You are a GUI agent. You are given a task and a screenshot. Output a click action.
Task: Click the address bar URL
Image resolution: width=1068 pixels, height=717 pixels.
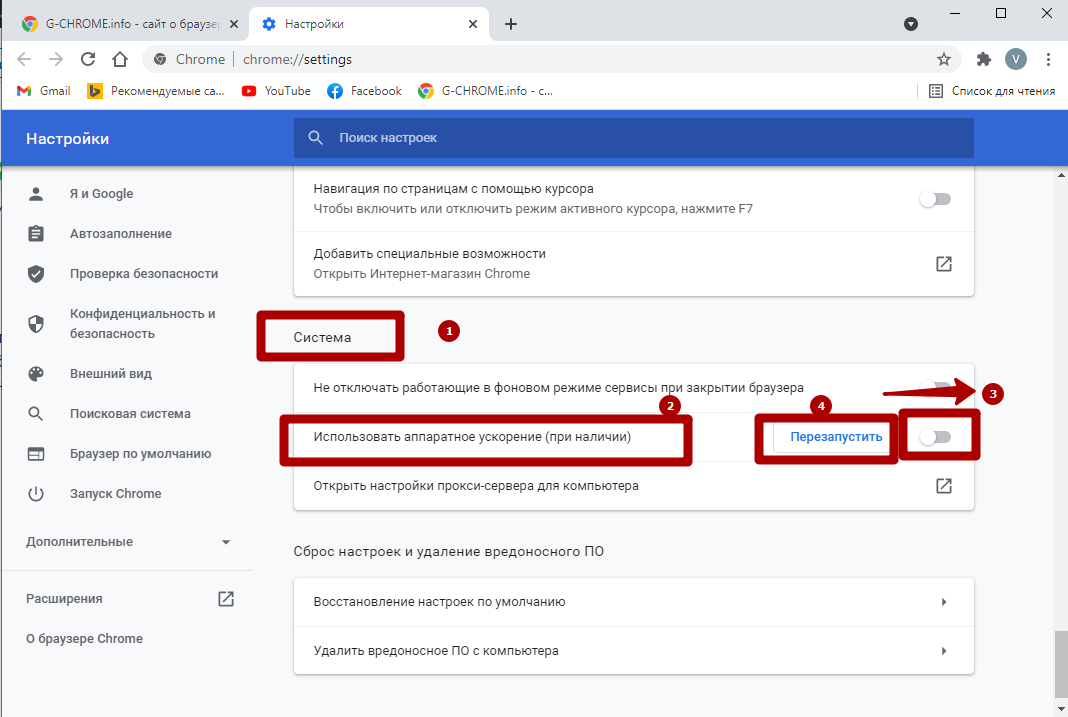coord(298,59)
